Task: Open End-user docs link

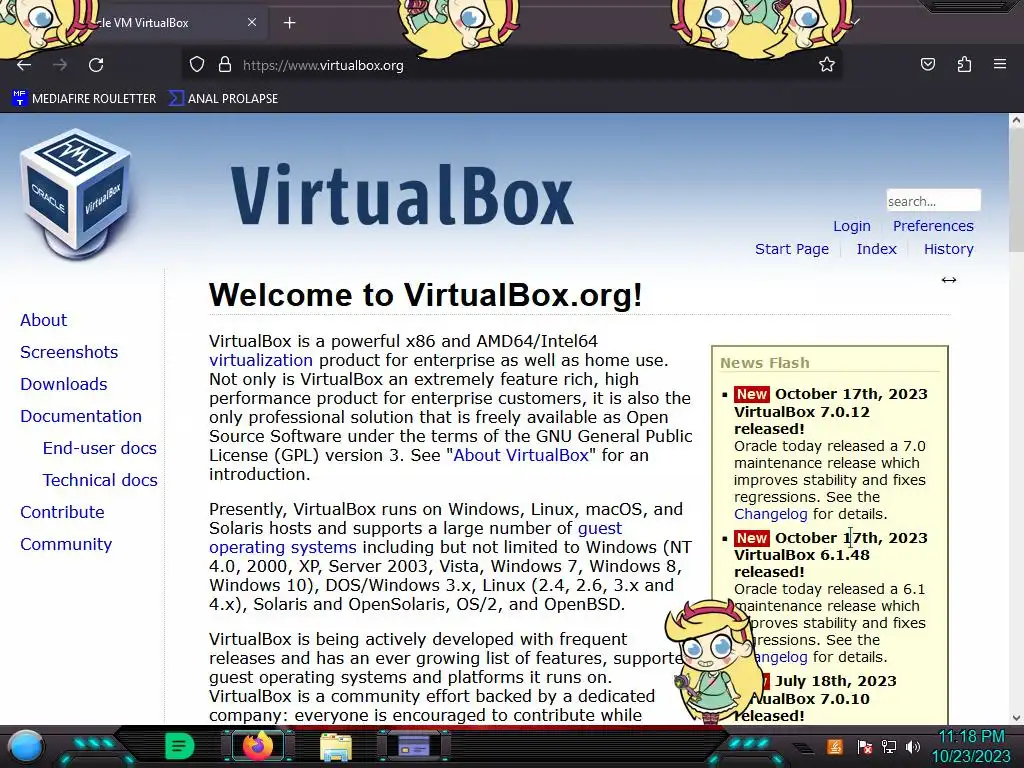Action: pos(100,448)
